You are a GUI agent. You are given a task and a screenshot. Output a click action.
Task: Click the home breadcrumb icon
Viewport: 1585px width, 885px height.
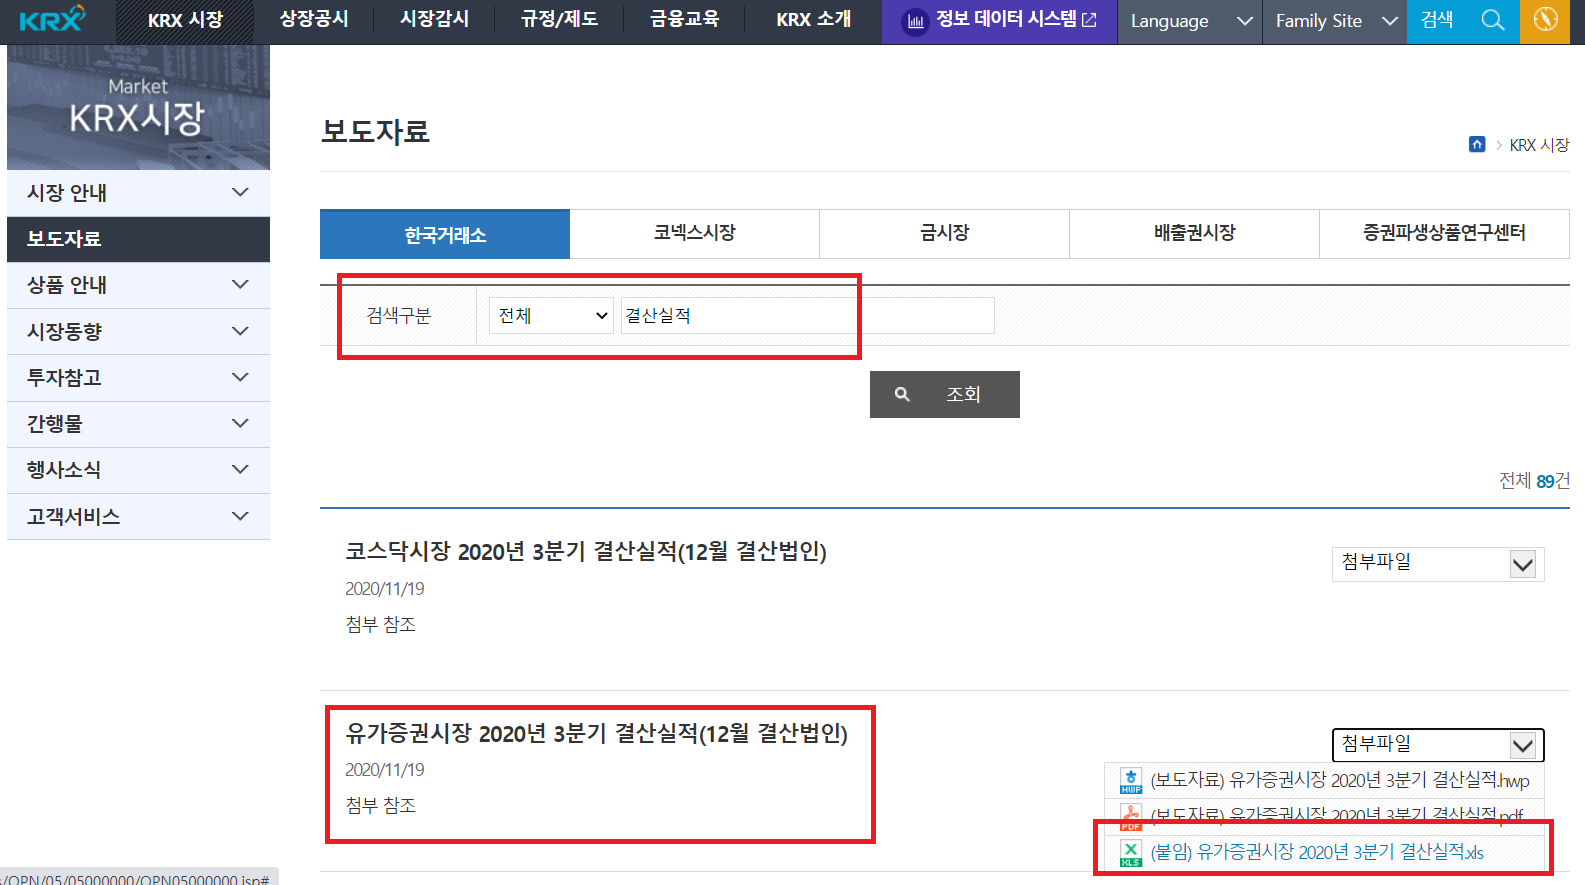1477,144
